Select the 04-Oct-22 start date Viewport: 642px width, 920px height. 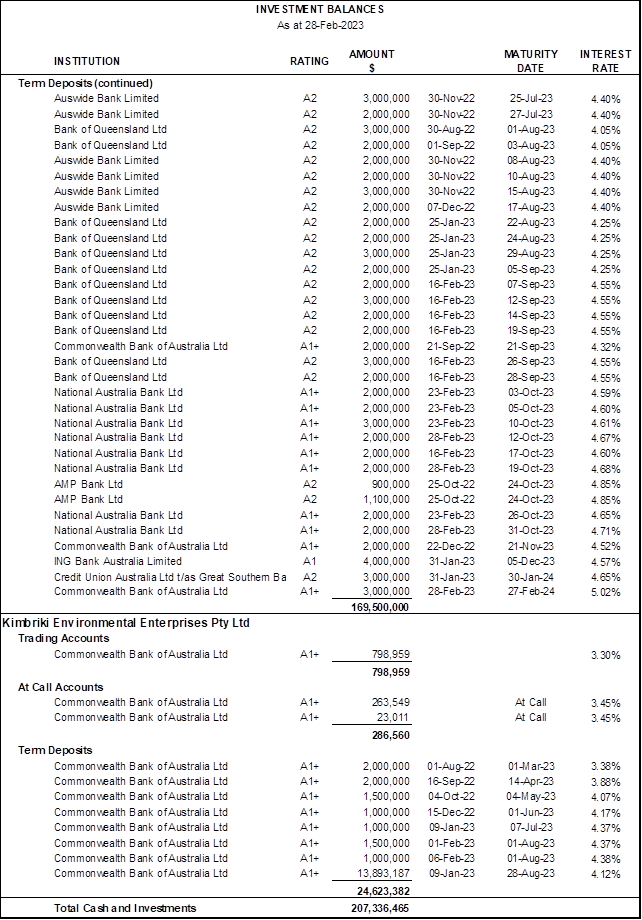click(x=451, y=797)
